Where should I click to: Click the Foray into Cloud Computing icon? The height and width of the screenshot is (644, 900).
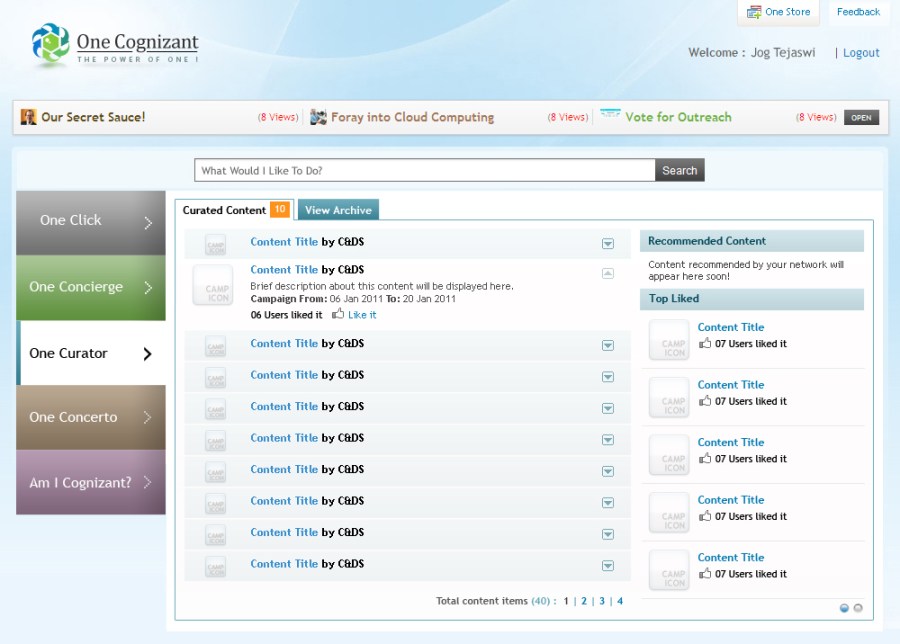[319, 117]
